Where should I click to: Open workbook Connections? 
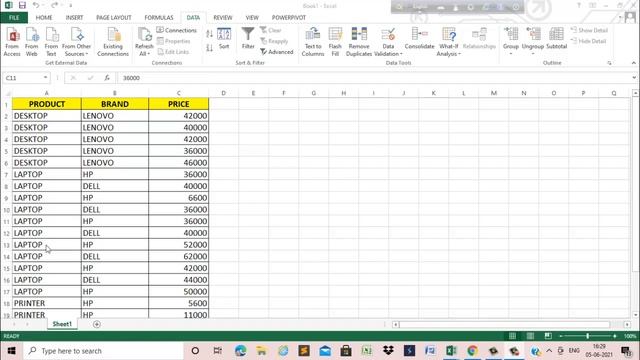177,30
